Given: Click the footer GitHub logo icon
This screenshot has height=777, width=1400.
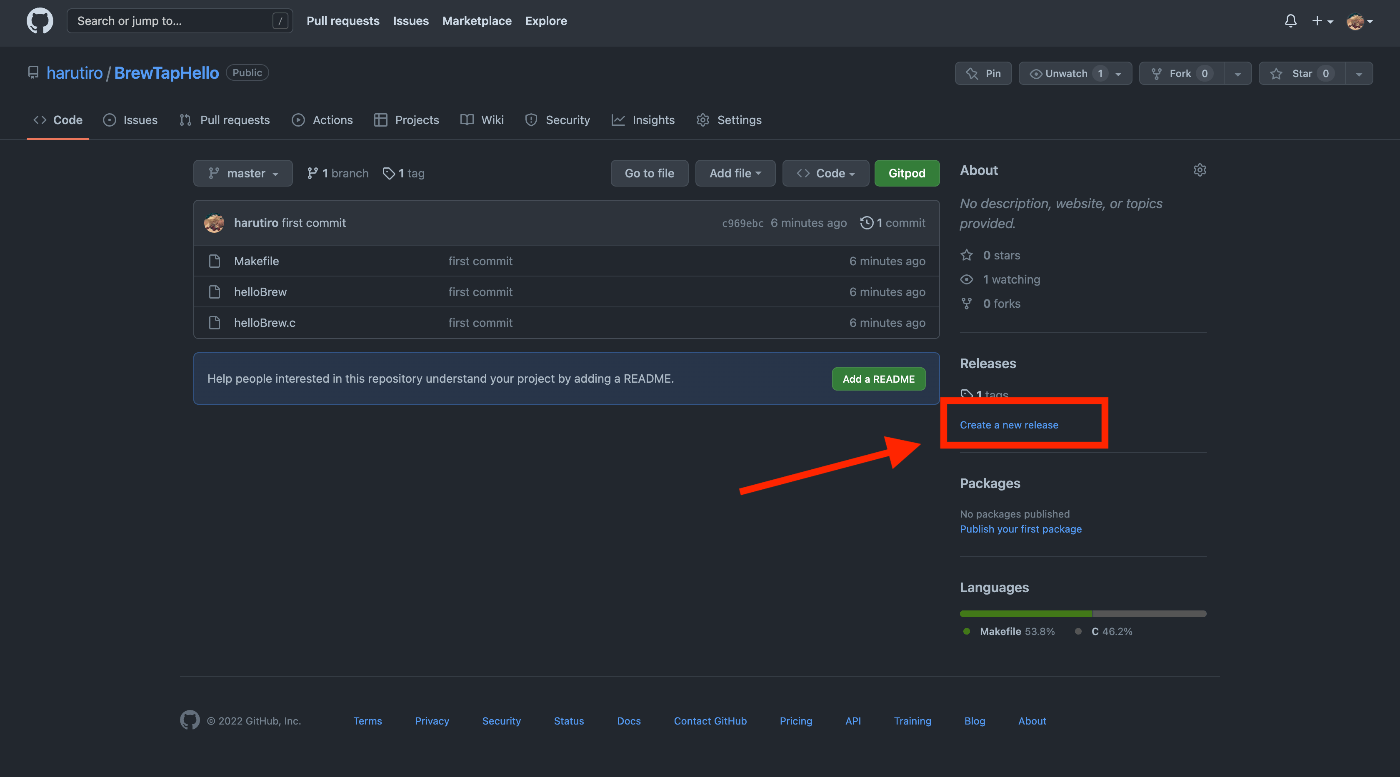Looking at the screenshot, I should coord(190,720).
